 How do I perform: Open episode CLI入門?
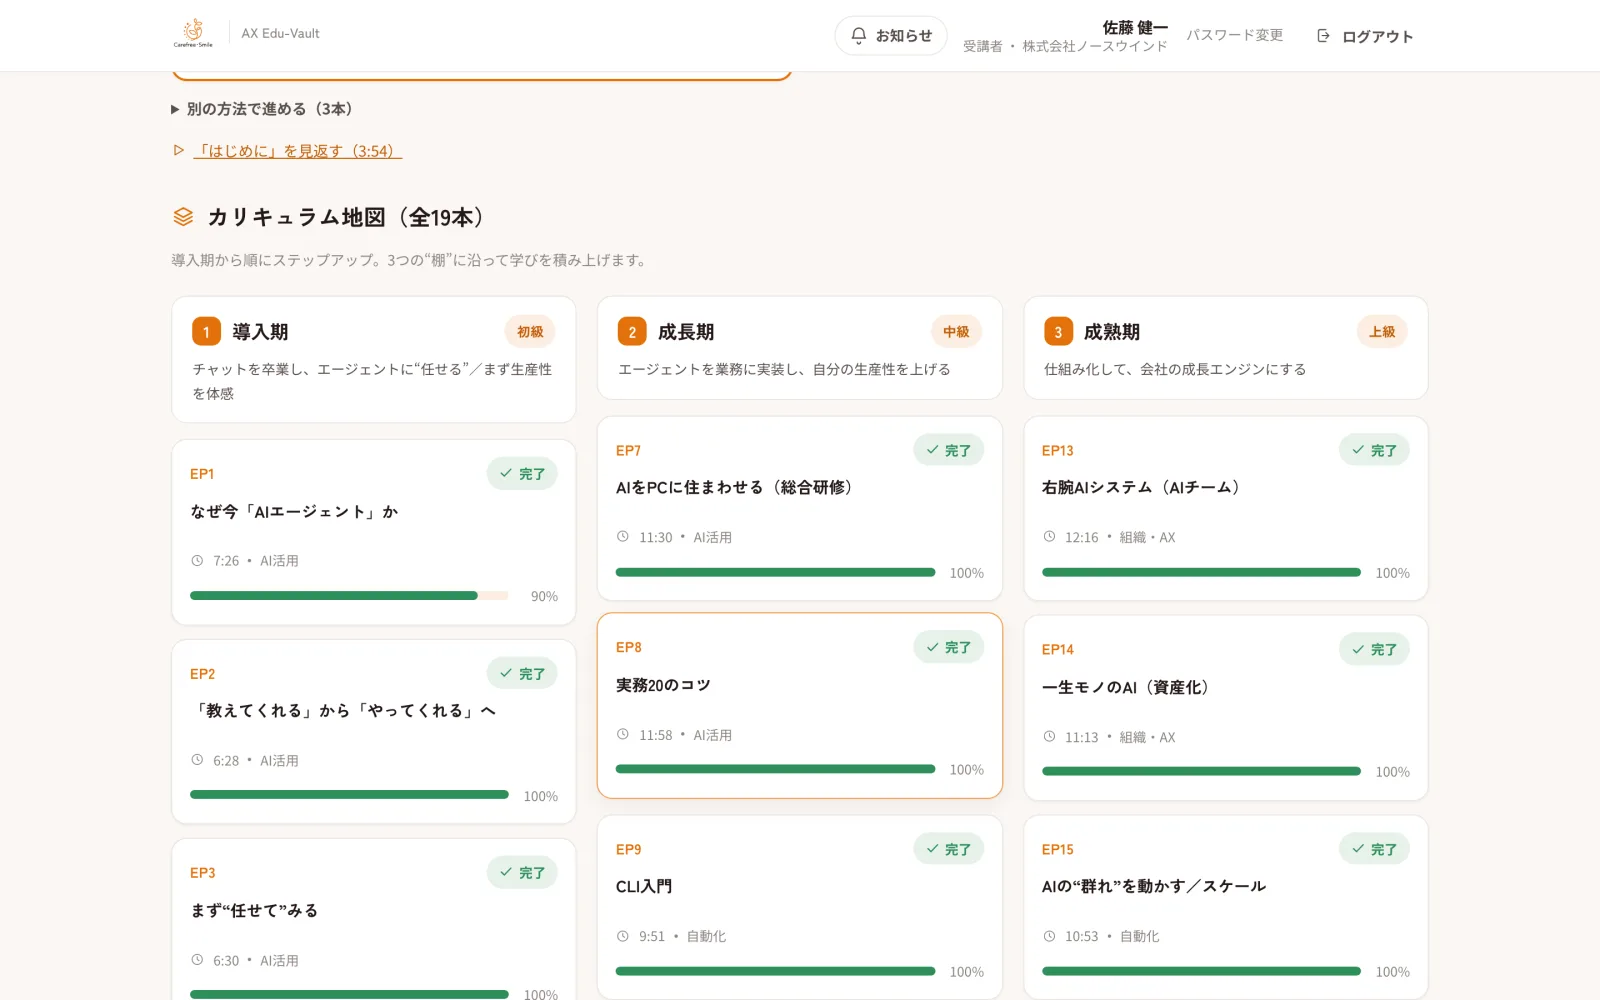[x=800, y=907]
